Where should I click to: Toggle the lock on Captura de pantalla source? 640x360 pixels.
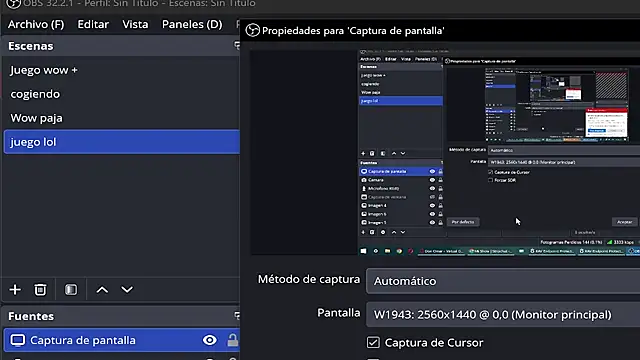tap(233, 340)
